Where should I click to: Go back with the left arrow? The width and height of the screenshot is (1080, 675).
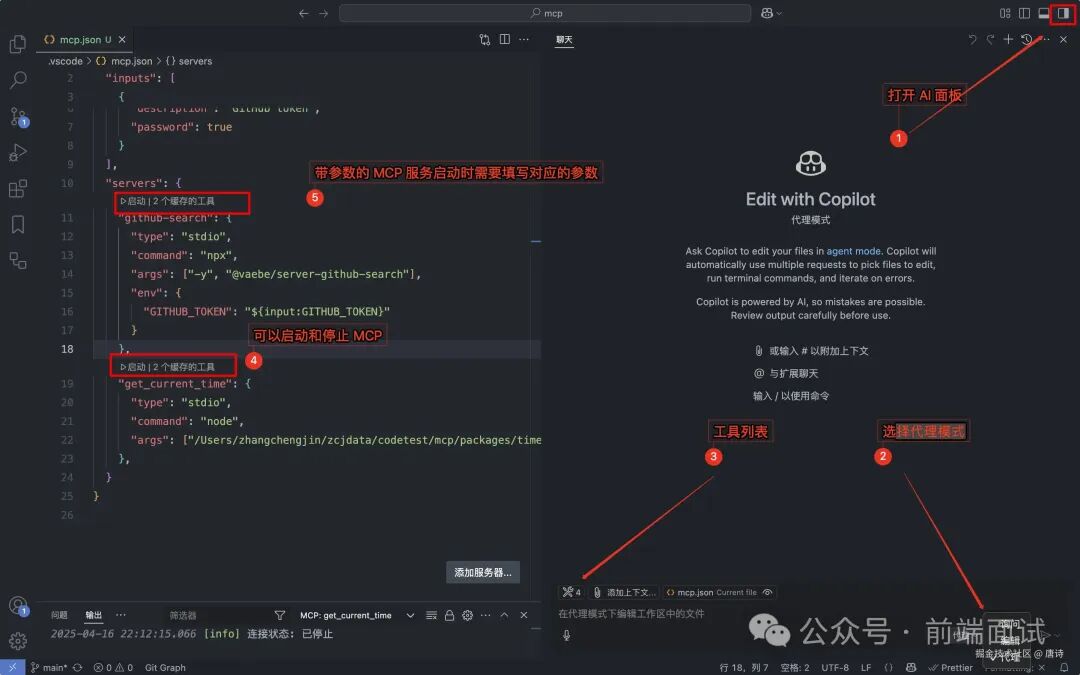point(304,13)
